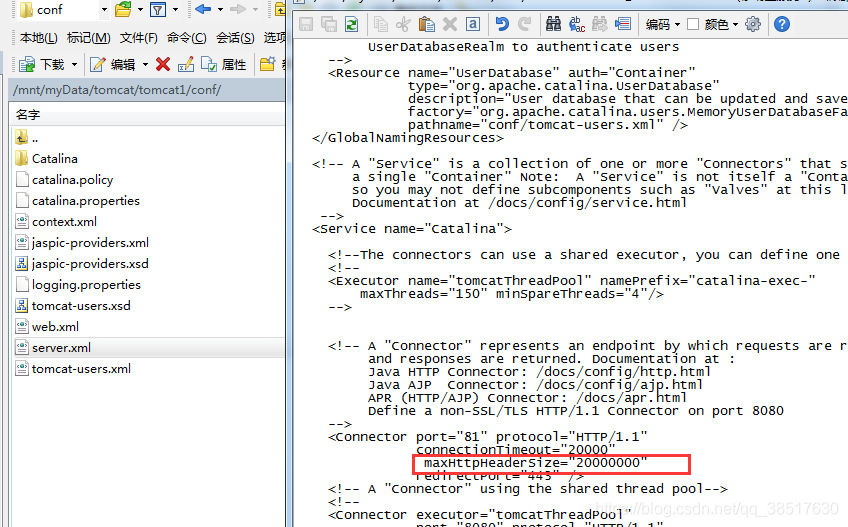Open the 颜色 color dropdown
The image size is (848, 527).
tap(721, 24)
